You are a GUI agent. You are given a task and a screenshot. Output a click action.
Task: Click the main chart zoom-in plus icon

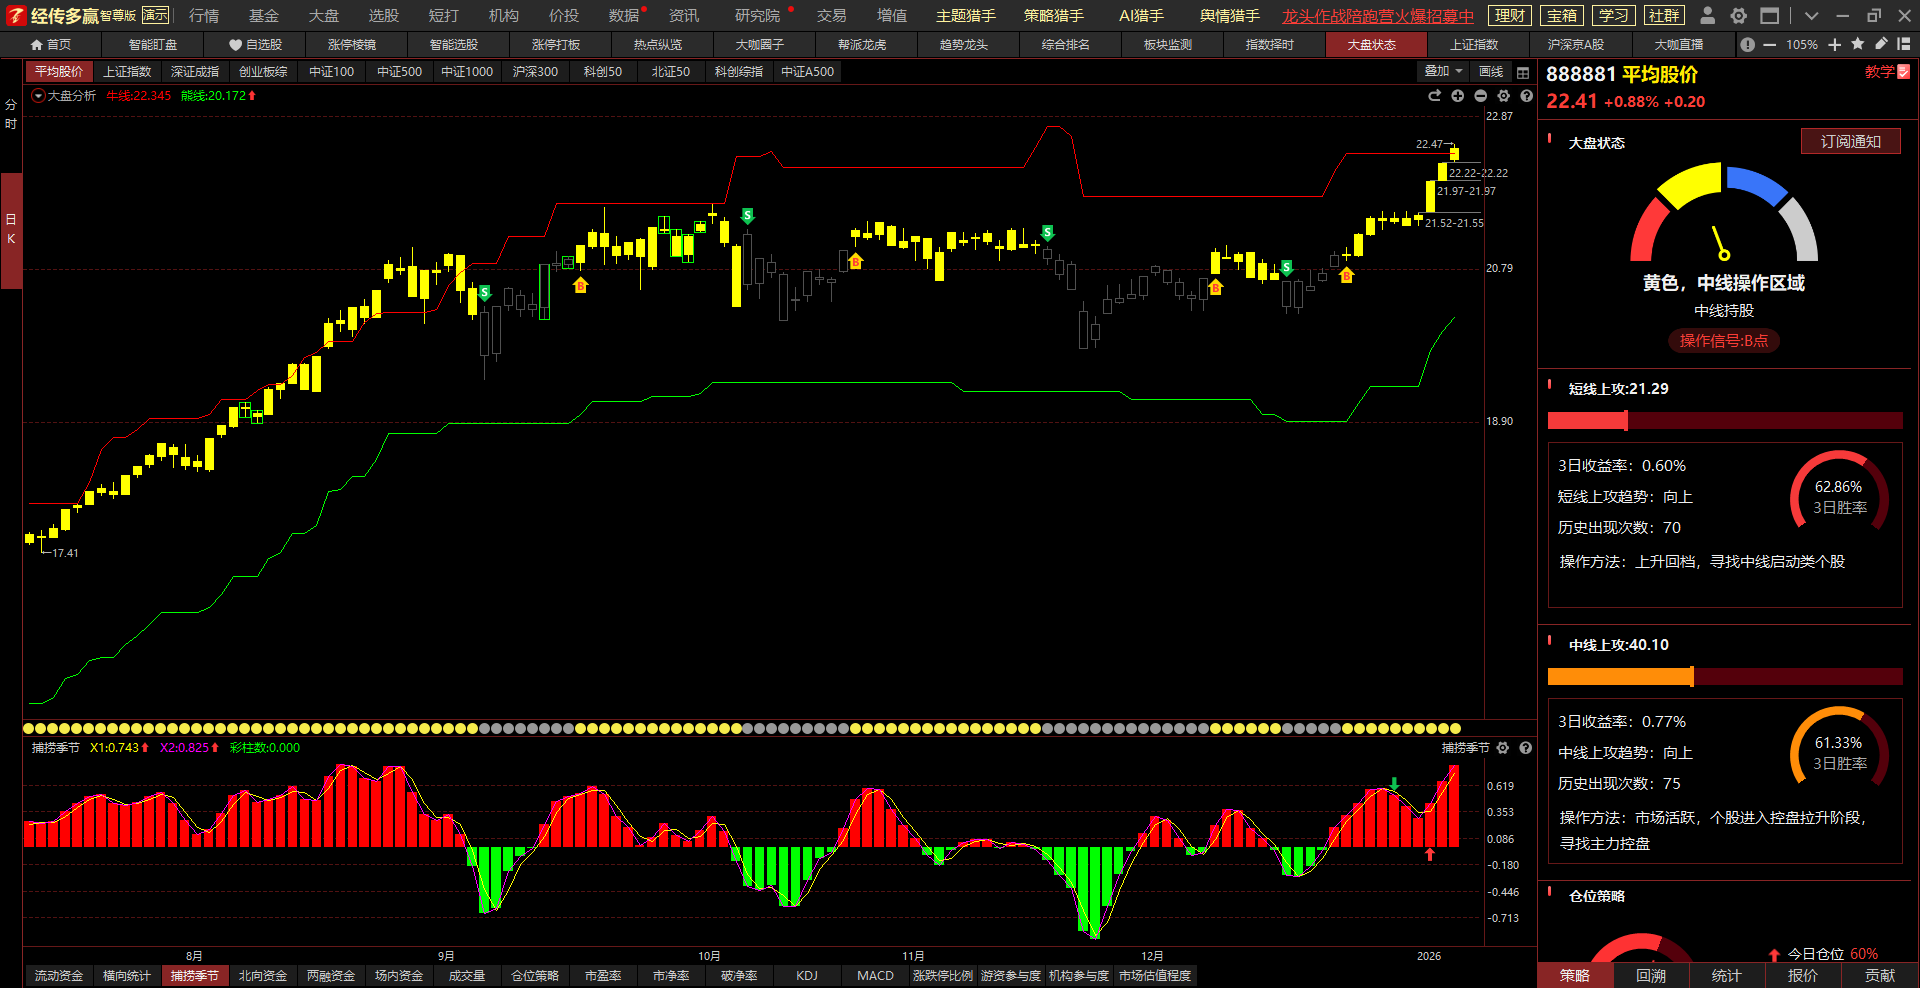[x=1458, y=96]
